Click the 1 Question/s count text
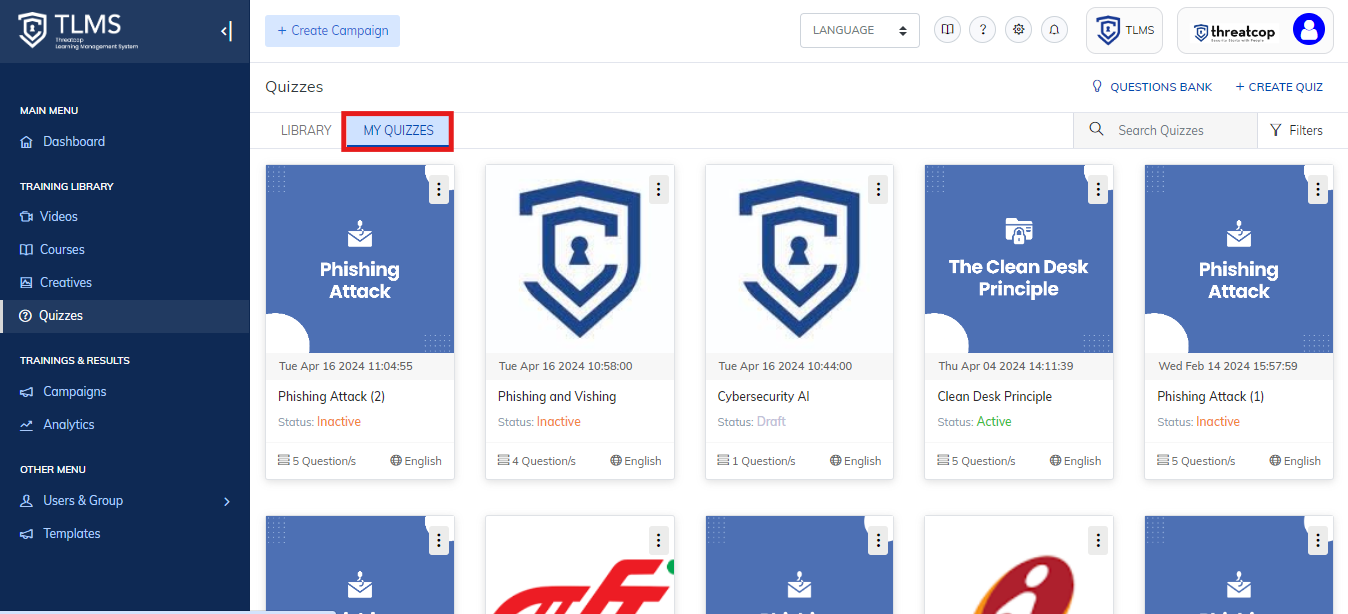The height and width of the screenshot is (614, 1348). click(763, 461)
